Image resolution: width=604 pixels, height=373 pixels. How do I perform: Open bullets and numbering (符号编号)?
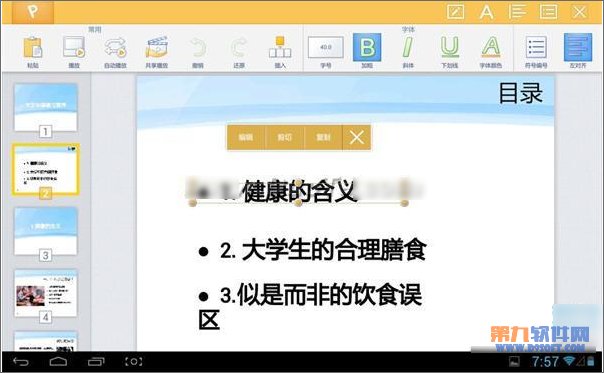536,48
